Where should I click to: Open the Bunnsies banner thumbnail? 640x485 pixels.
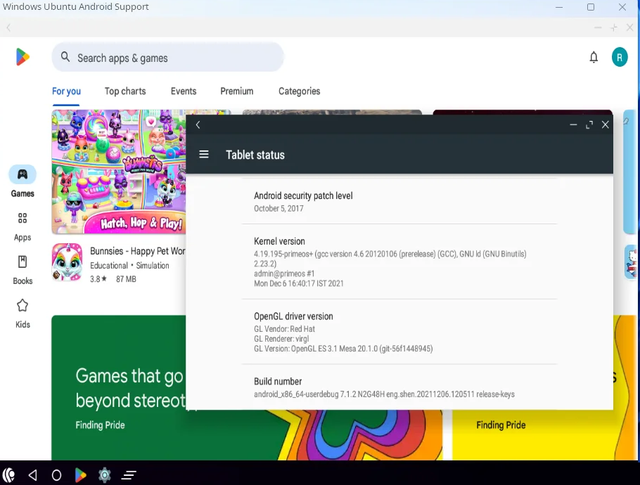pyautogui.click(x=119, y=172)
